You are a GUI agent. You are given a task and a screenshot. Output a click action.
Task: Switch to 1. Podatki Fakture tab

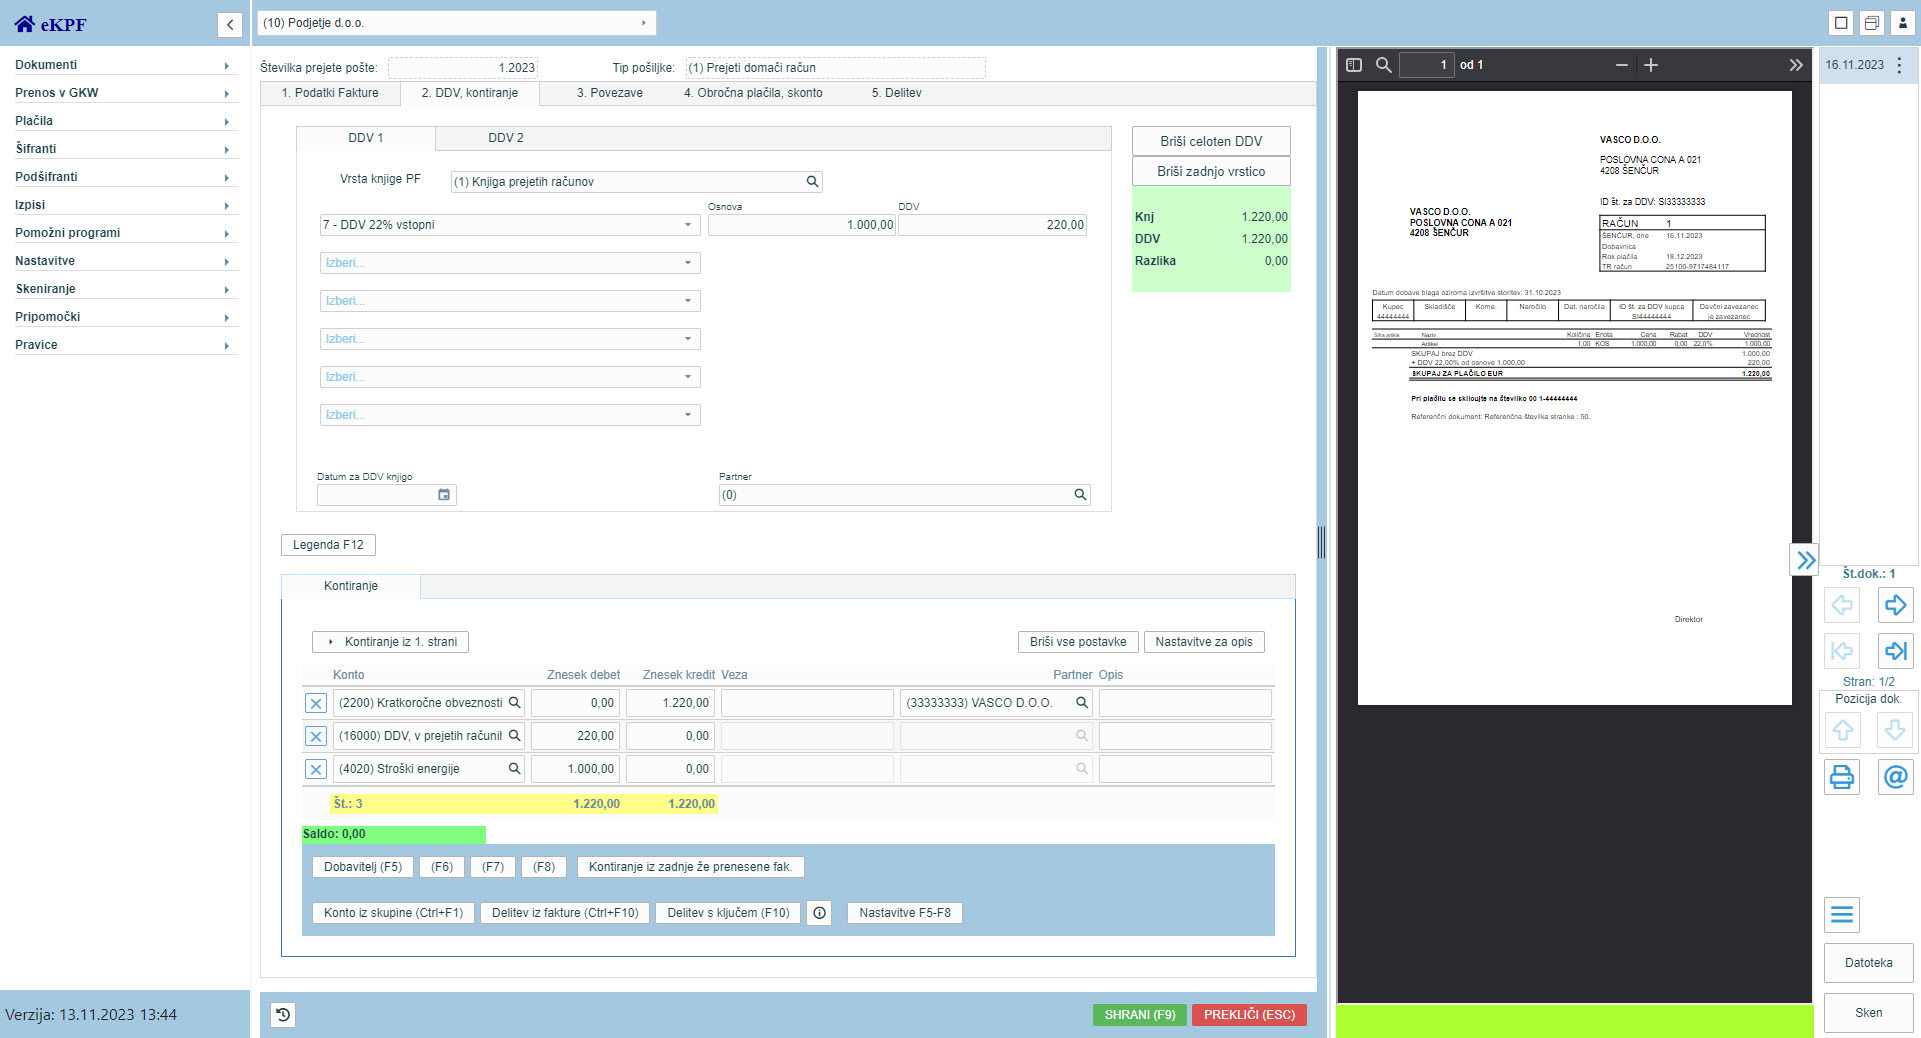330,93
